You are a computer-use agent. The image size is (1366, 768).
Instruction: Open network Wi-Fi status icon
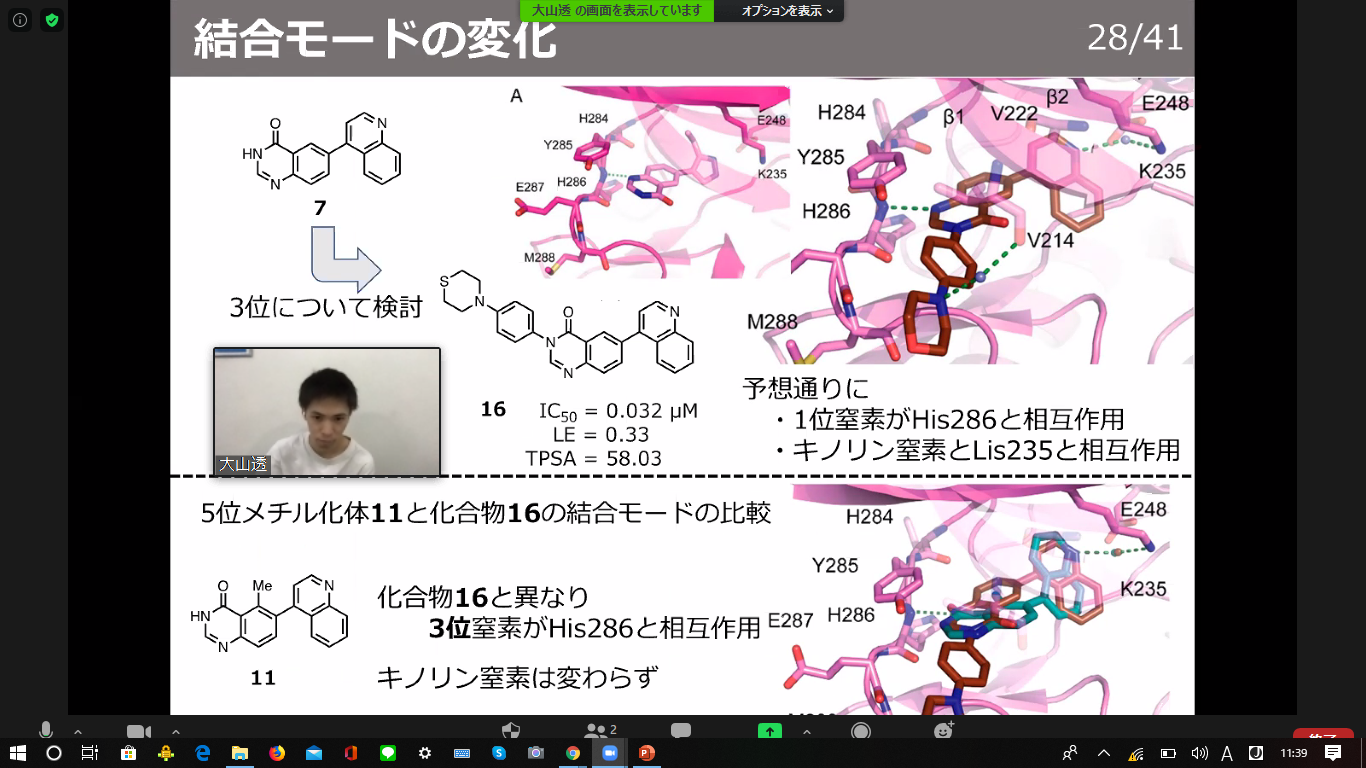coord(1136,753)
